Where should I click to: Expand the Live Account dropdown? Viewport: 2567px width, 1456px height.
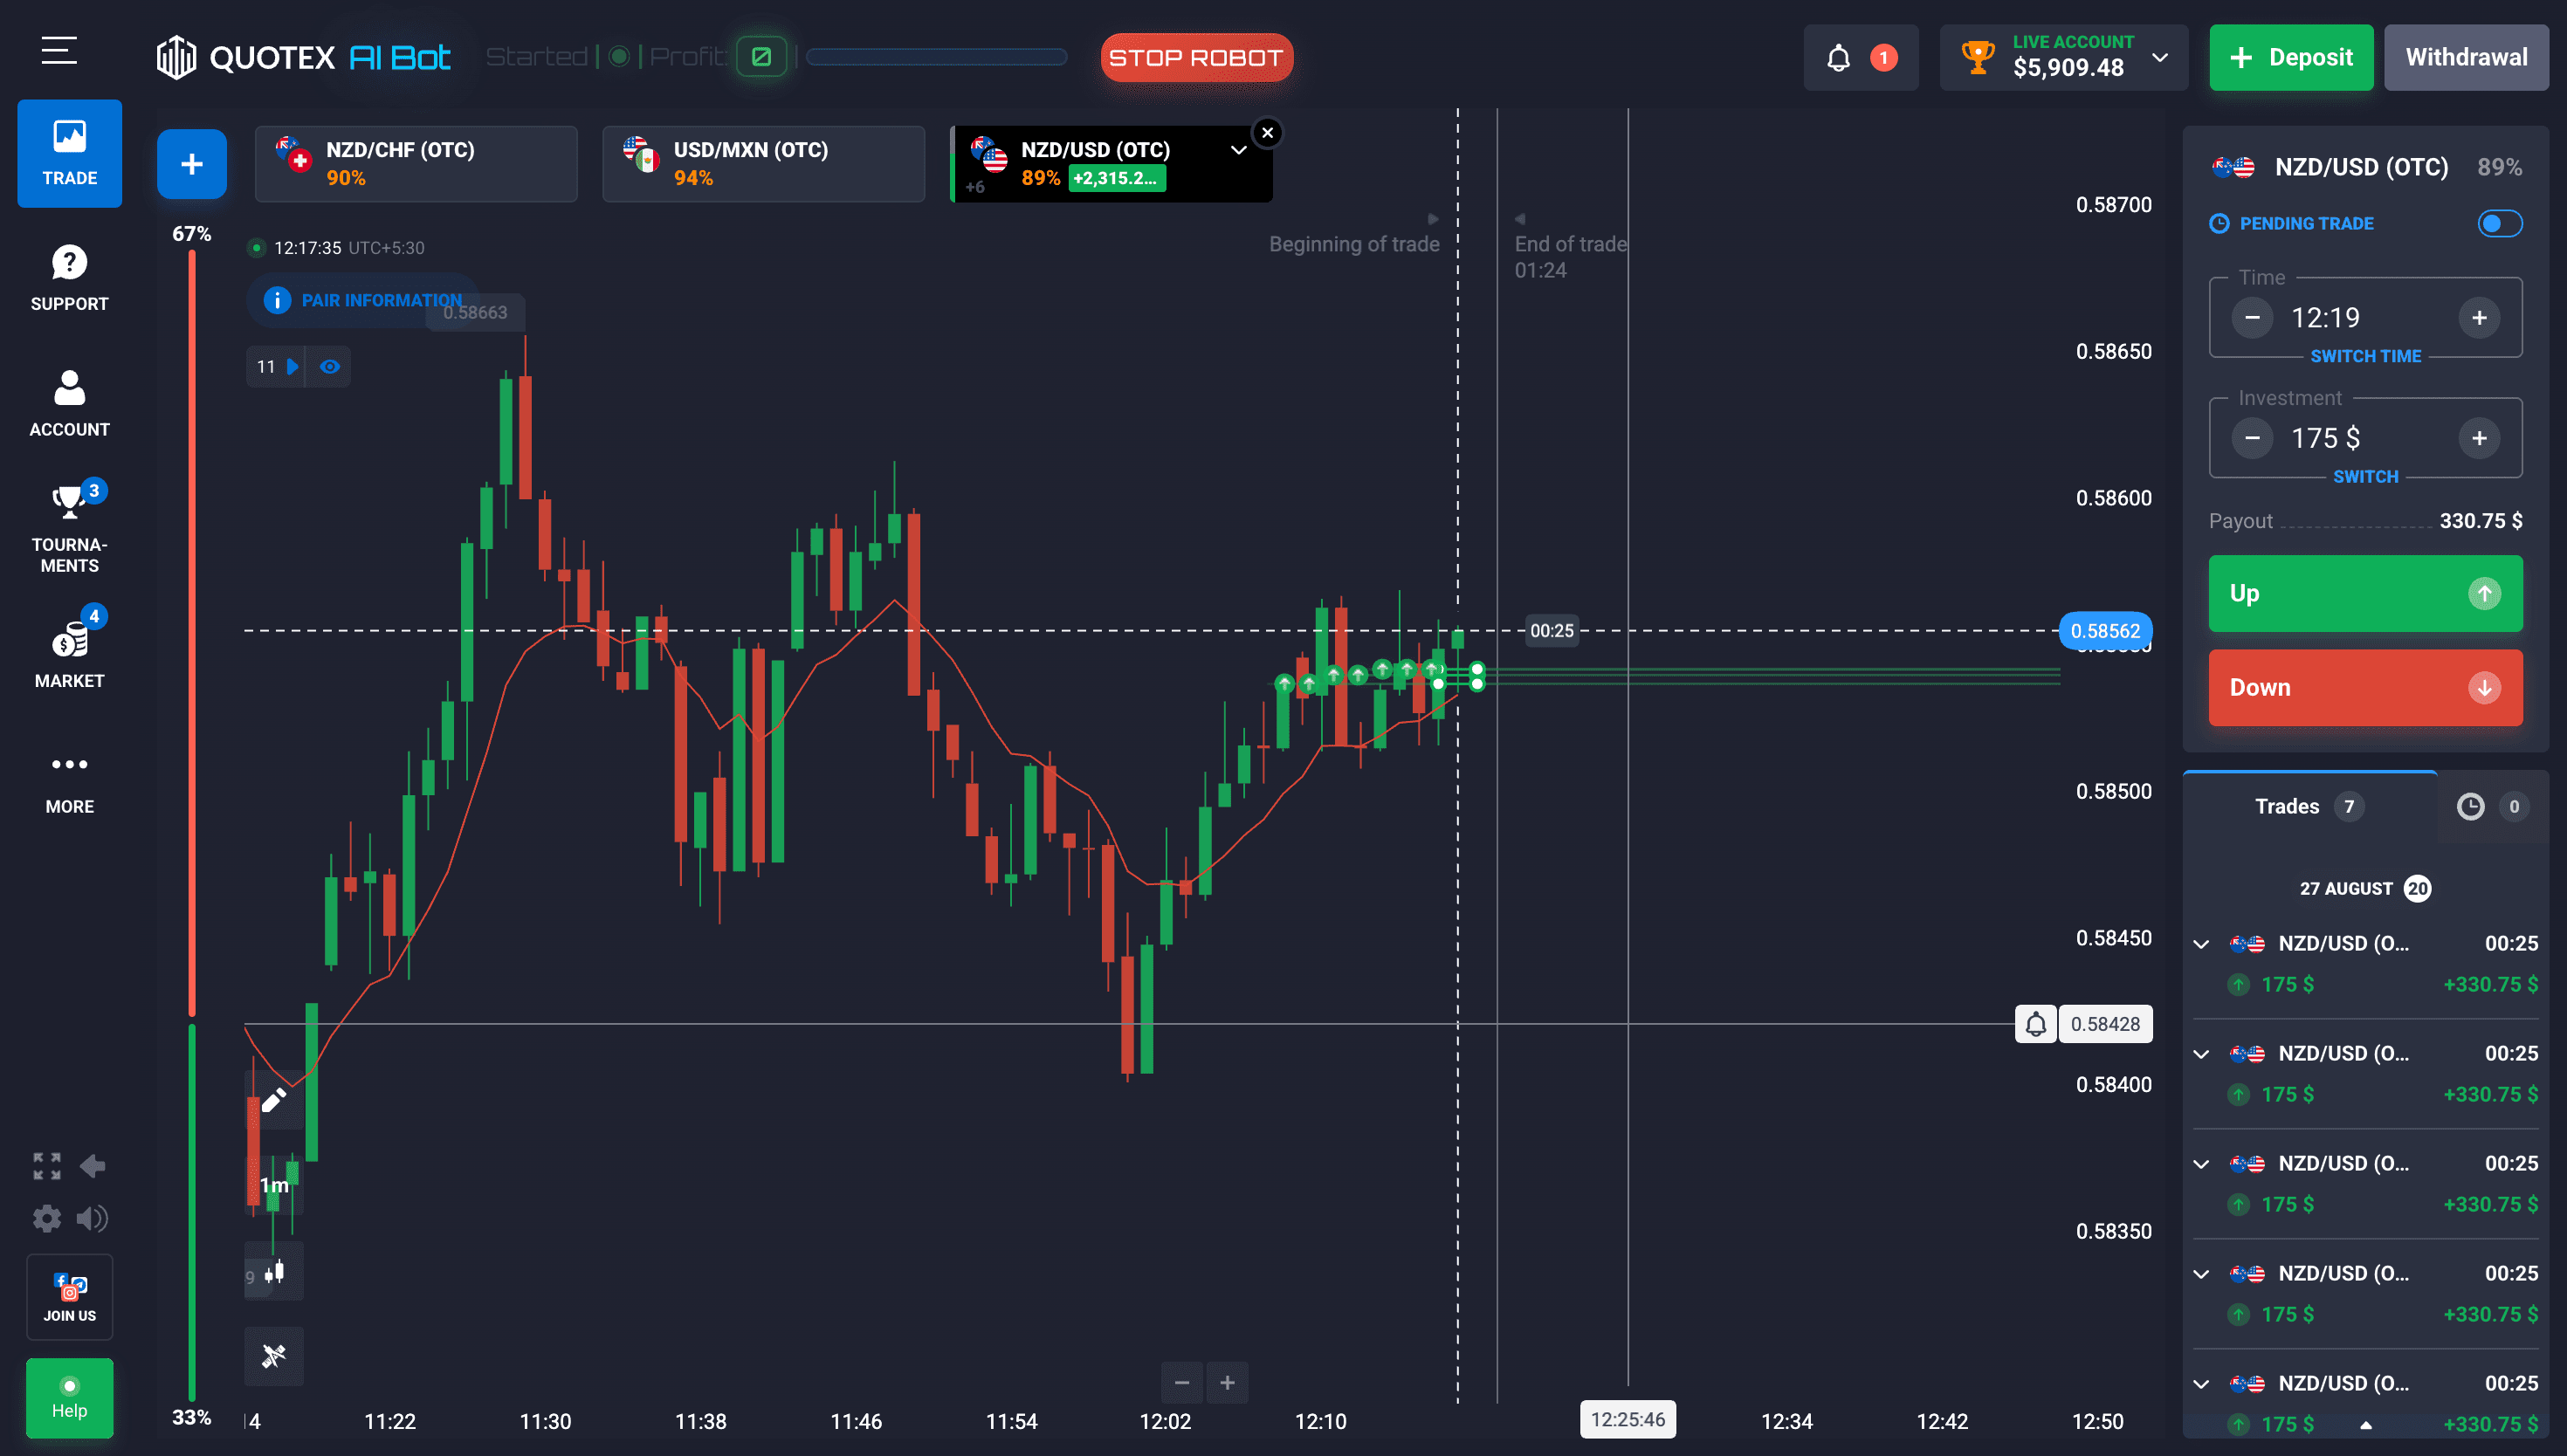pos(2160,57)
